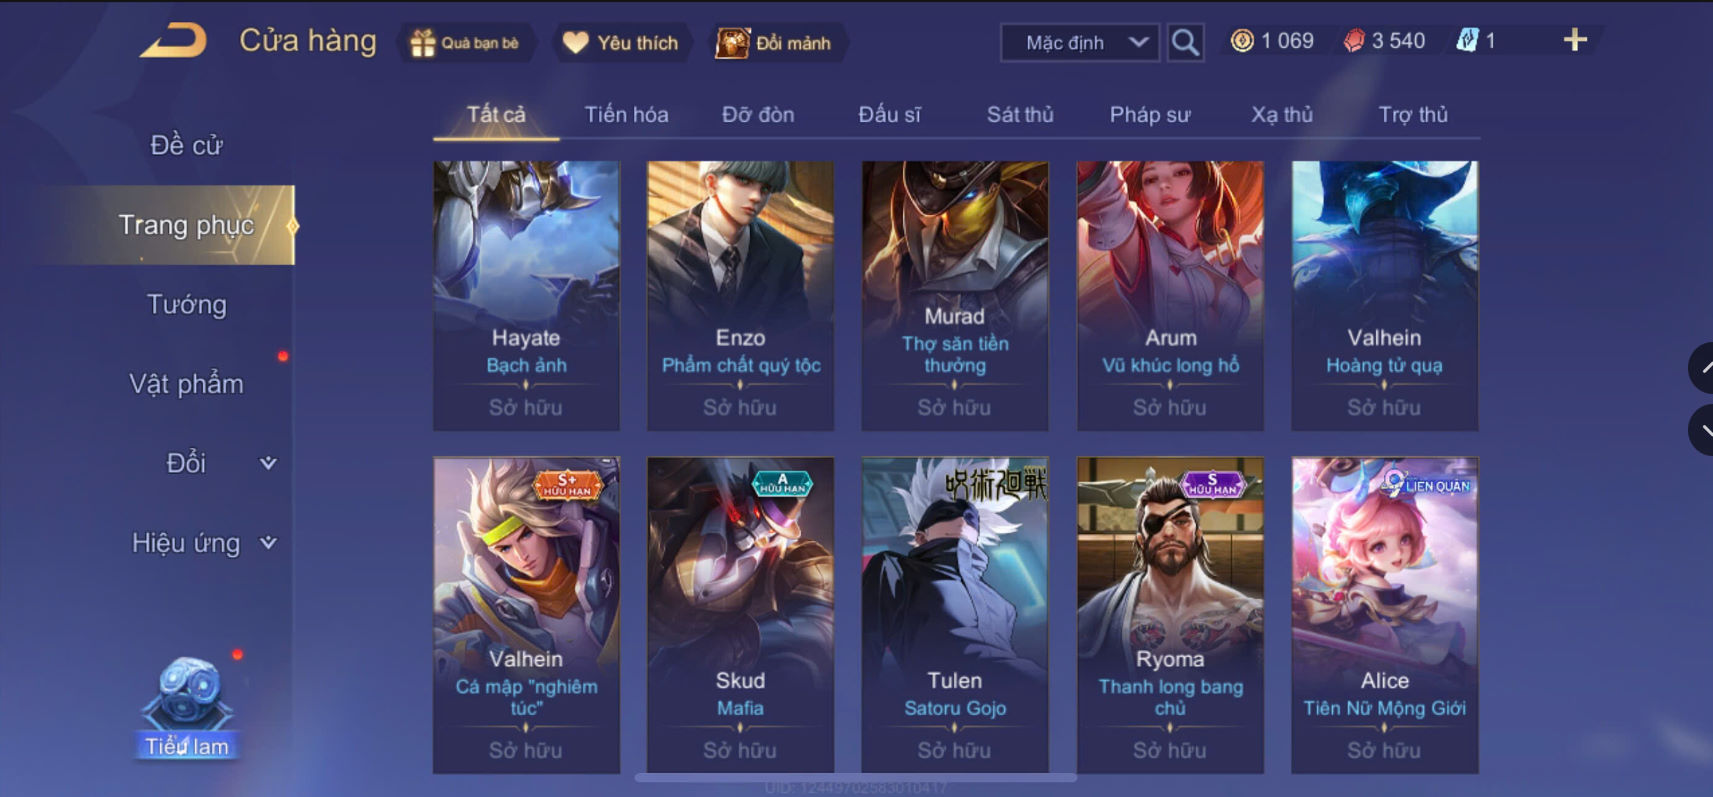Click the up arrow on right edge
Image resolution: width=1713 pixels, height=797 pixels.
(1701, 367)
